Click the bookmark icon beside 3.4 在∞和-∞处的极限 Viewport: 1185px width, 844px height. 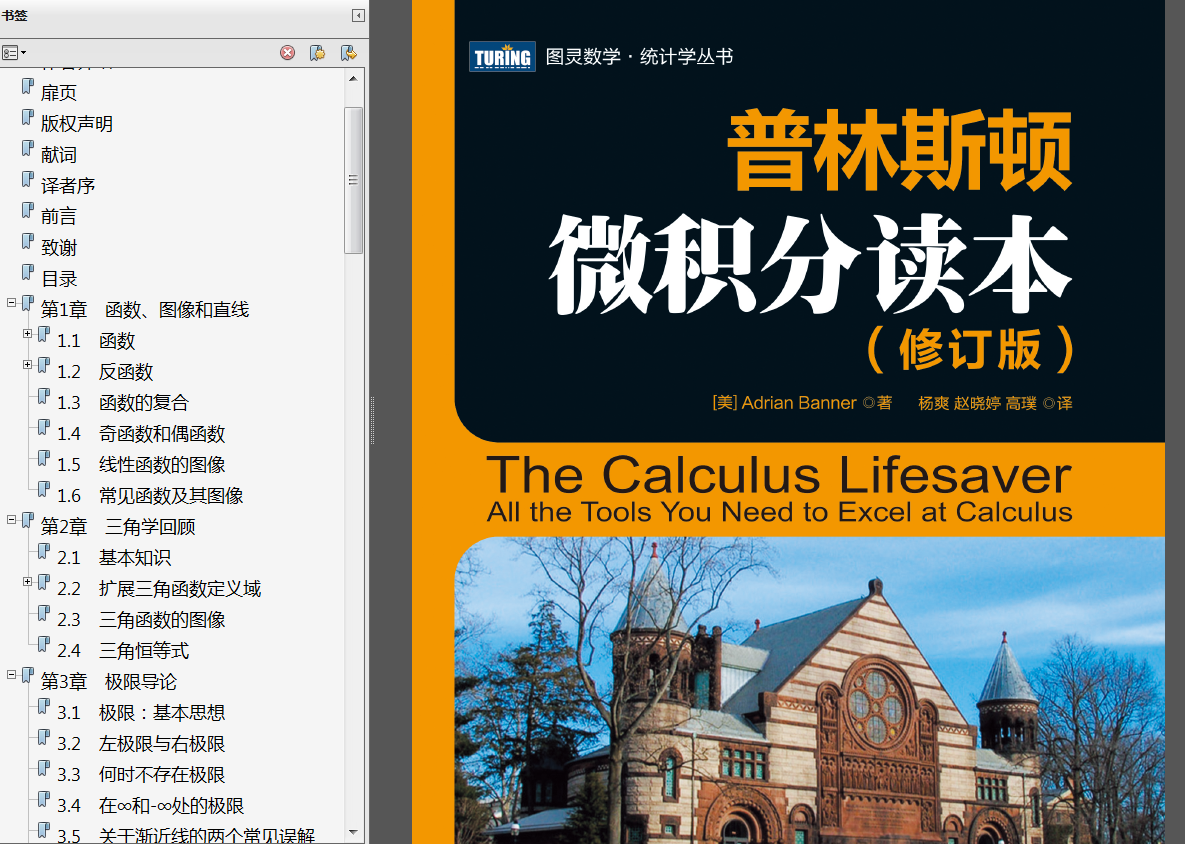click(x=45, y=799)
